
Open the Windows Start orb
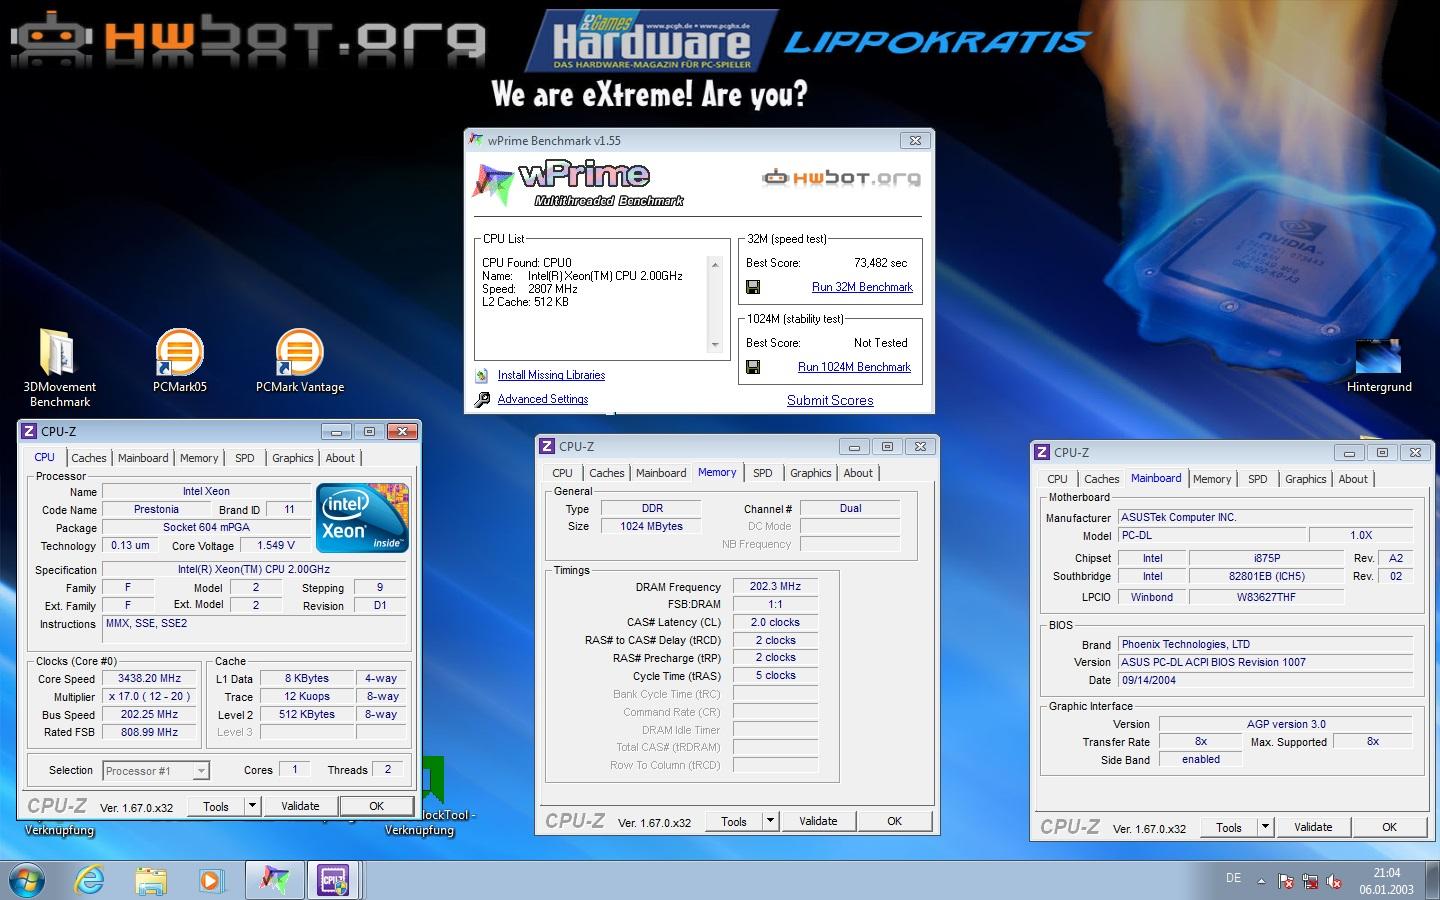27,880
